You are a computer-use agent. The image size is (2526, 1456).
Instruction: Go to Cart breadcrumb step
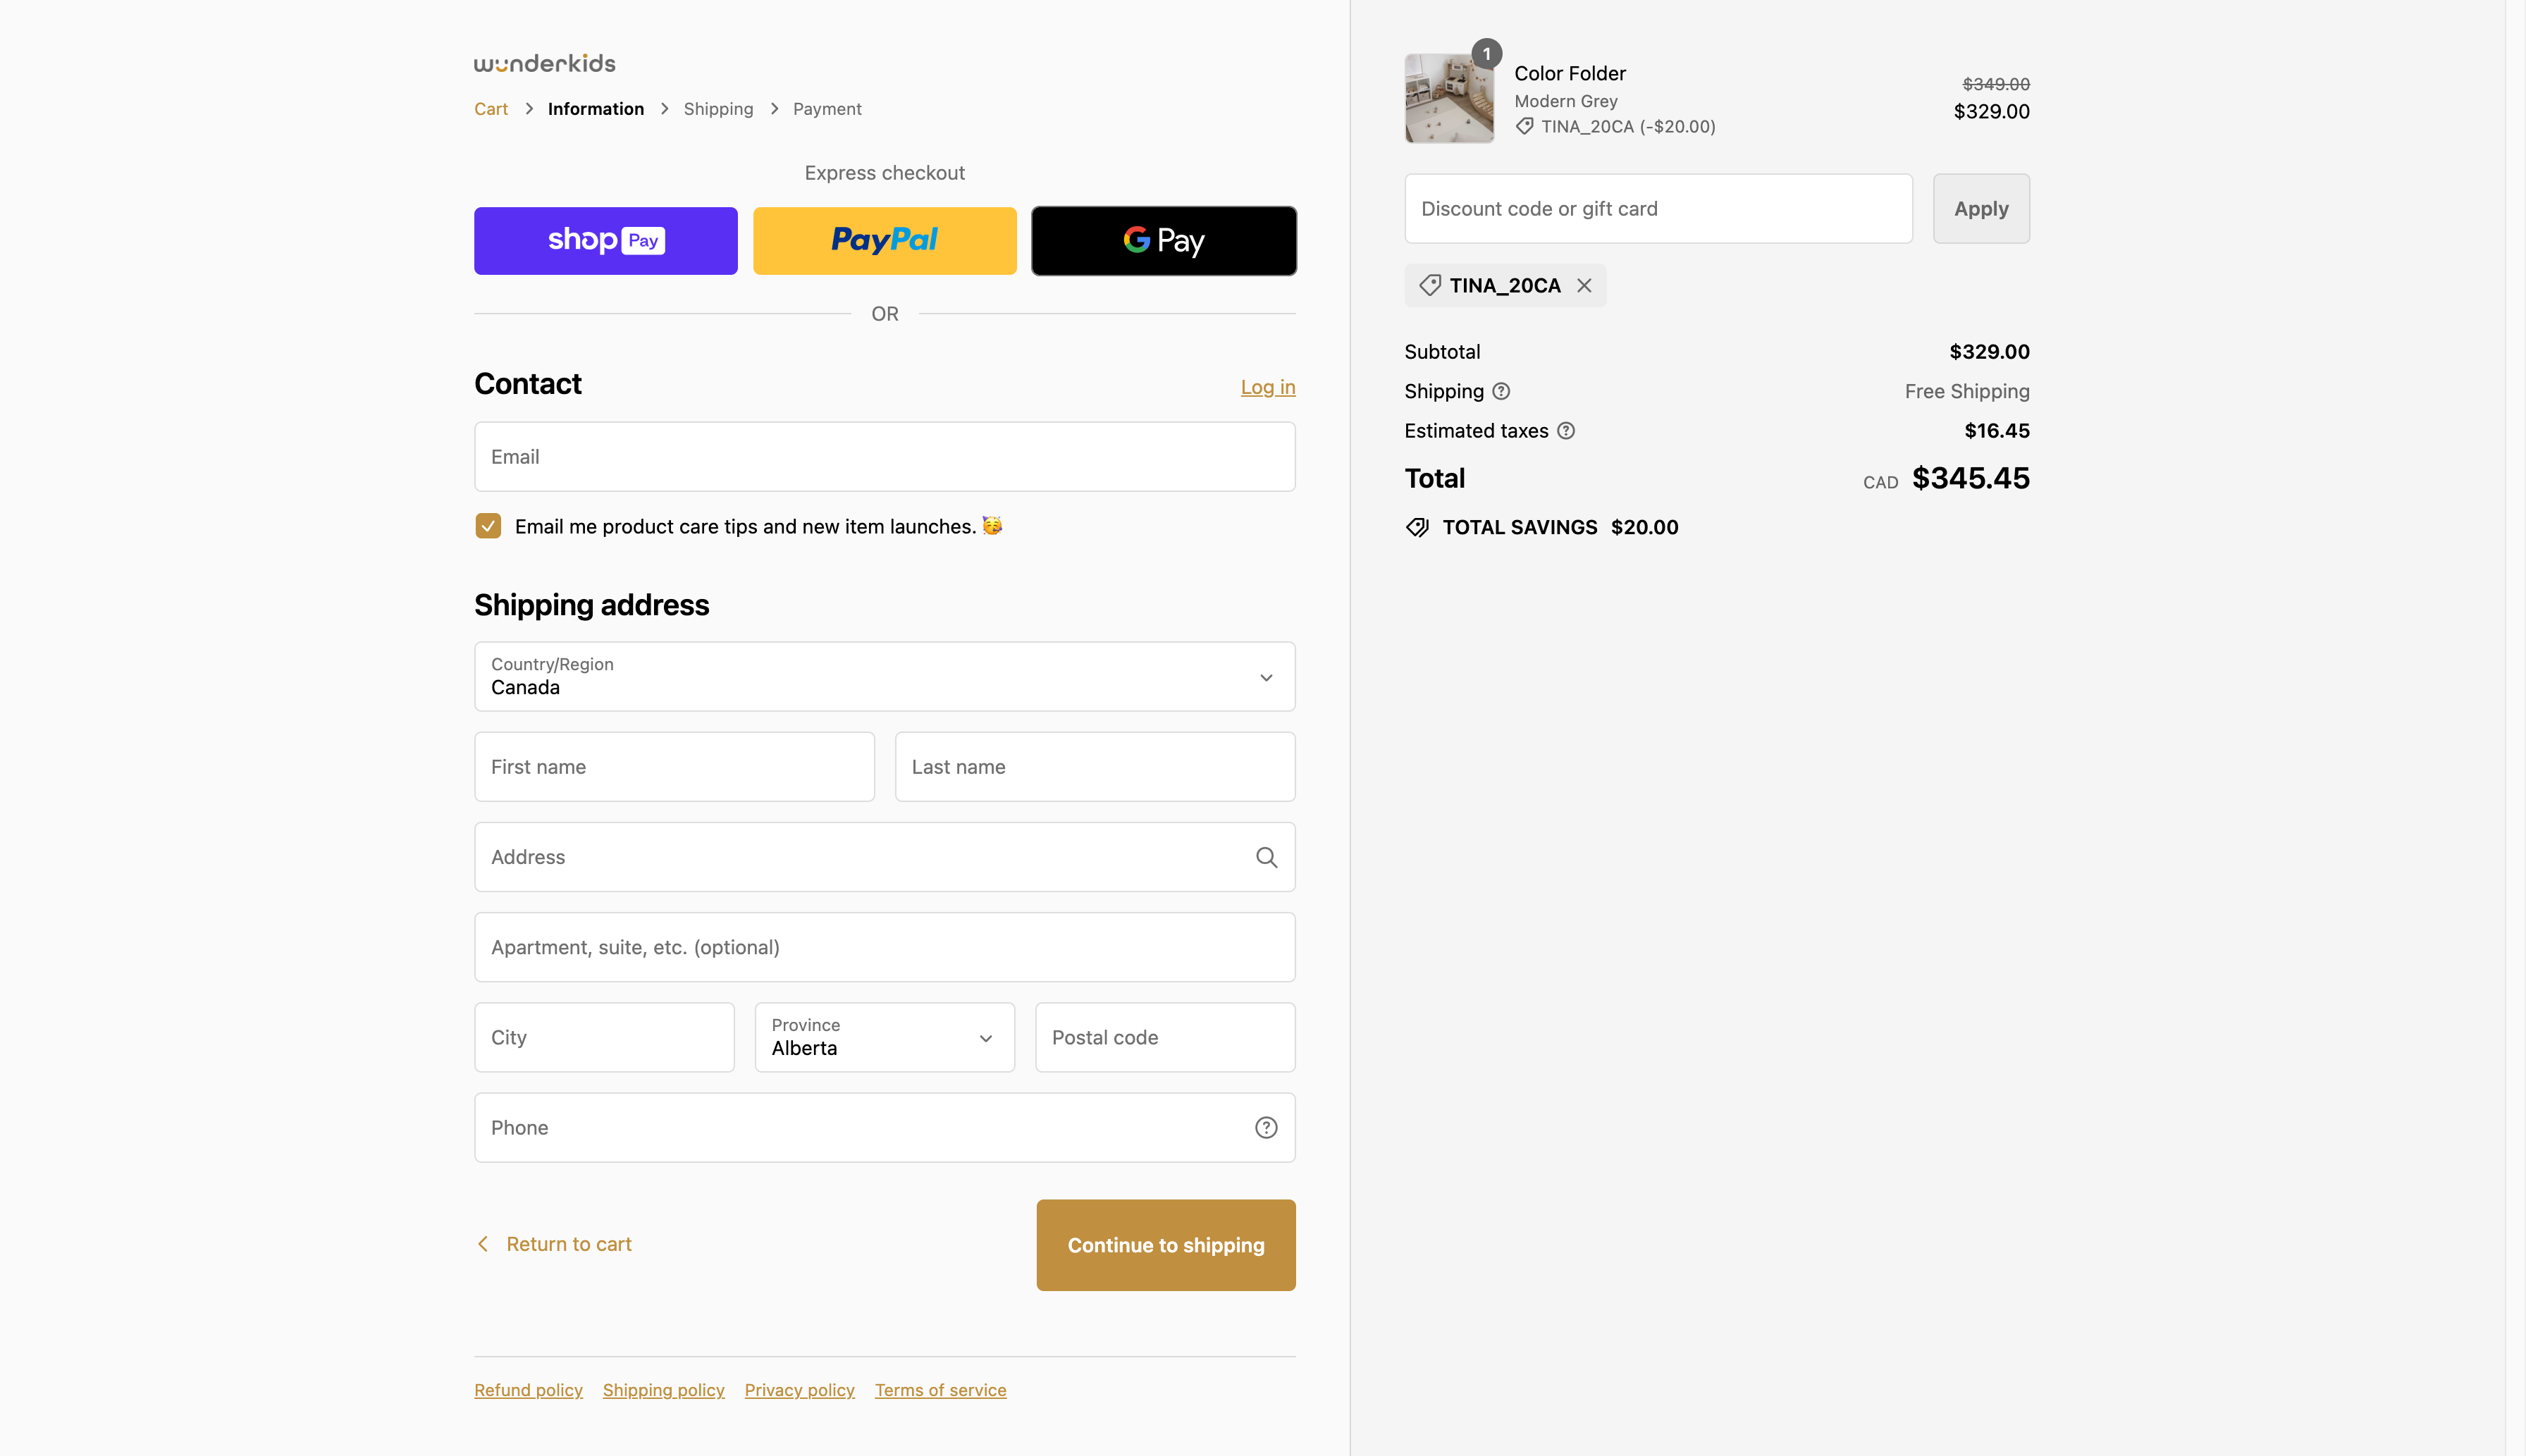490,109
